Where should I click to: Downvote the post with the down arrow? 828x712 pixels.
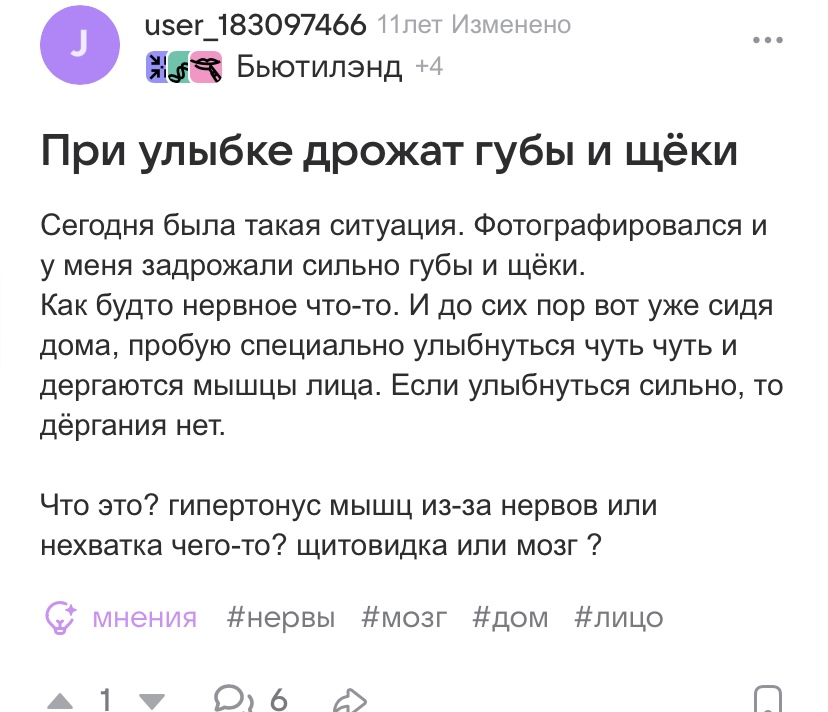pyautogui.click(x=151, y=699)
